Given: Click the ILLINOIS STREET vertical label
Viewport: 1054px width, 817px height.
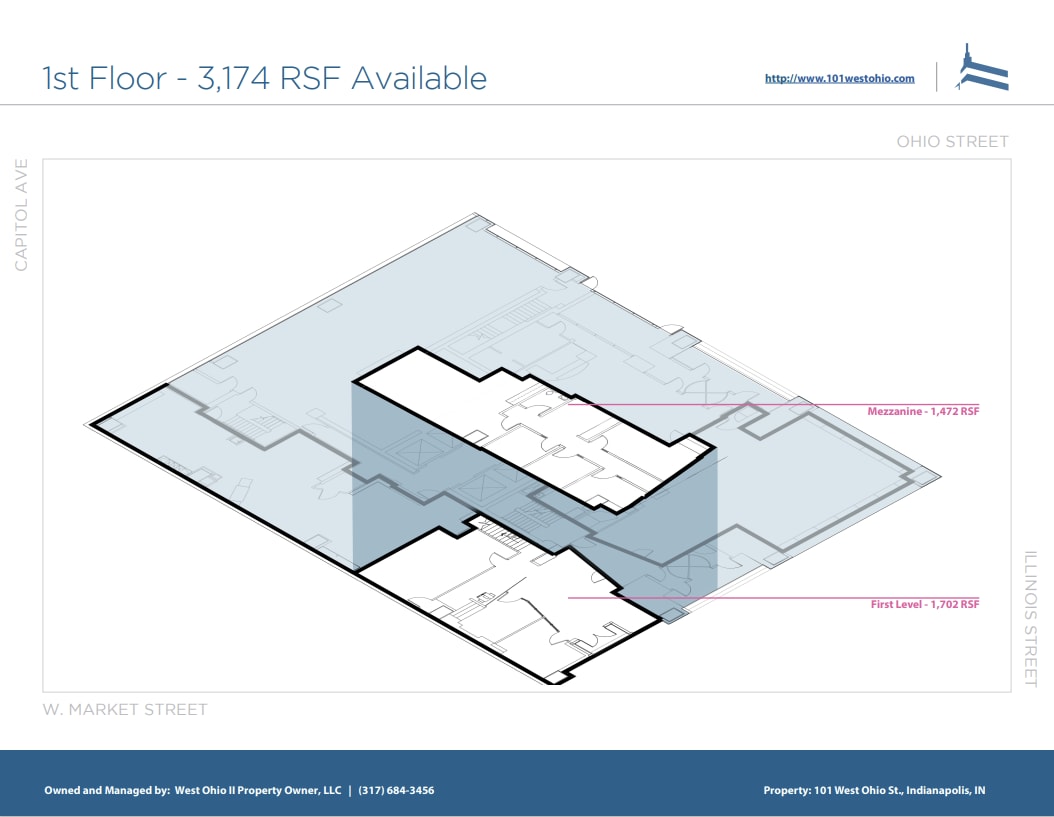Looking at the screenshot, I should 1030,618.
